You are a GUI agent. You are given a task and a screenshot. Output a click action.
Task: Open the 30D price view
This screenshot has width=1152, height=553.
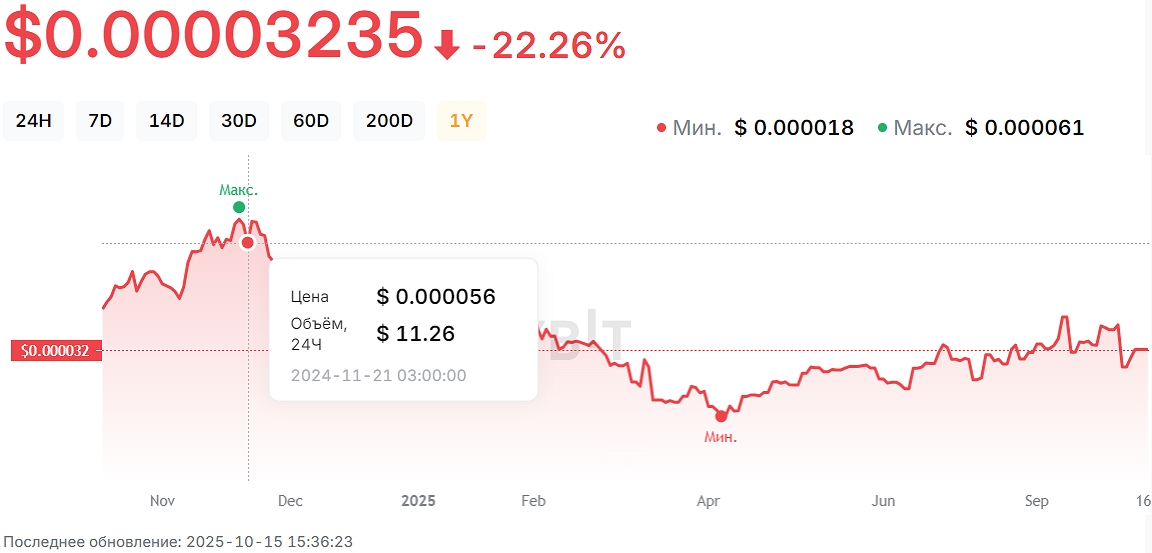coord(239,121)
